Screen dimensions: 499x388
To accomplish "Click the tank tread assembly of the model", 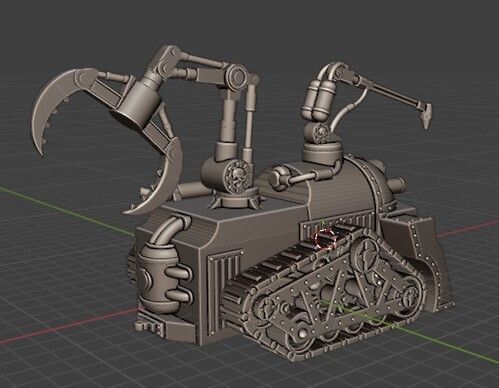I will click(x=323, y=293).
